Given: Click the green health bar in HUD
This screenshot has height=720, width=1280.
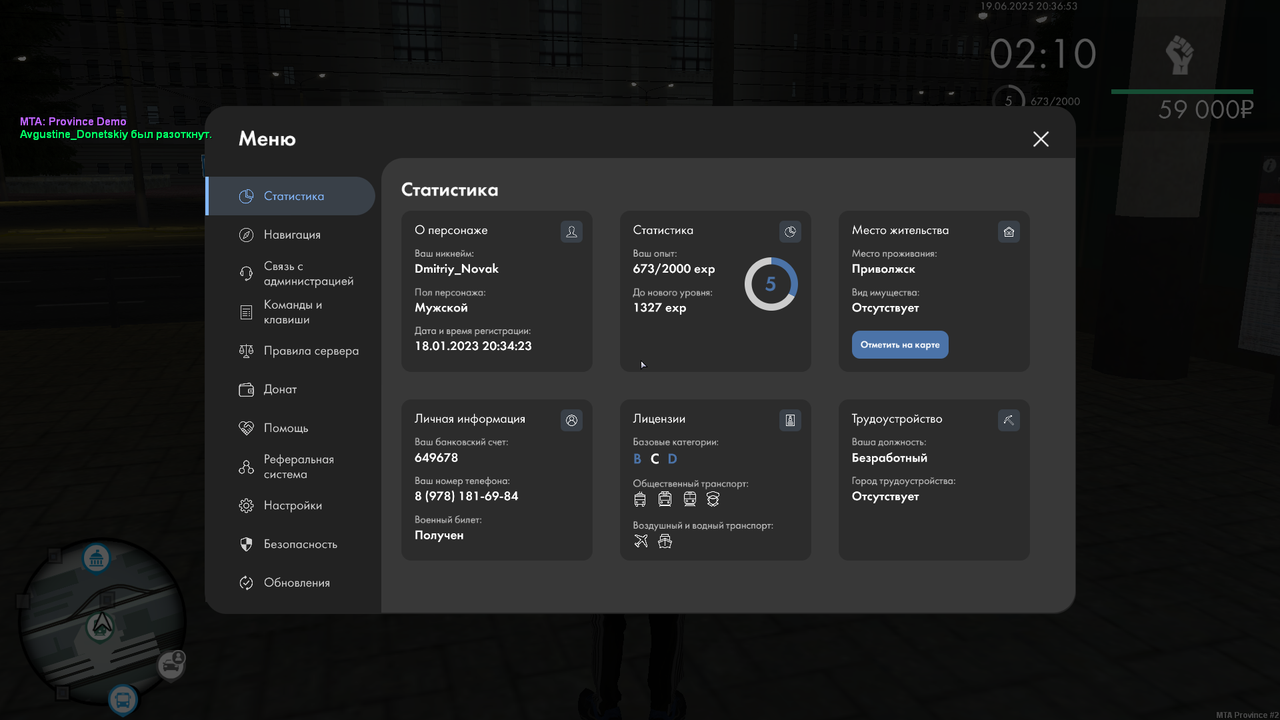Looking at the screenshot, I should coord(1182,92).
